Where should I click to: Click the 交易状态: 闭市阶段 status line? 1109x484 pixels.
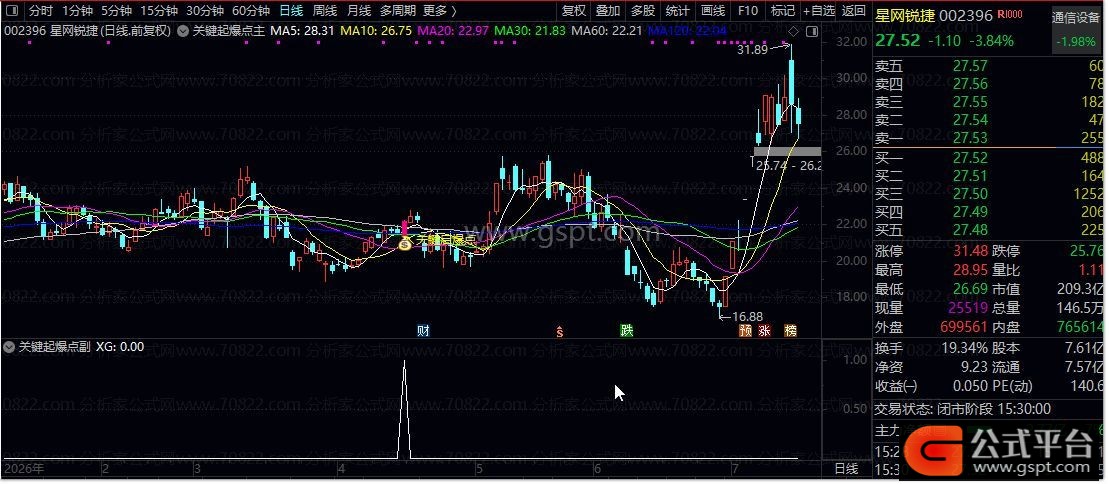[x=963, y=409]
